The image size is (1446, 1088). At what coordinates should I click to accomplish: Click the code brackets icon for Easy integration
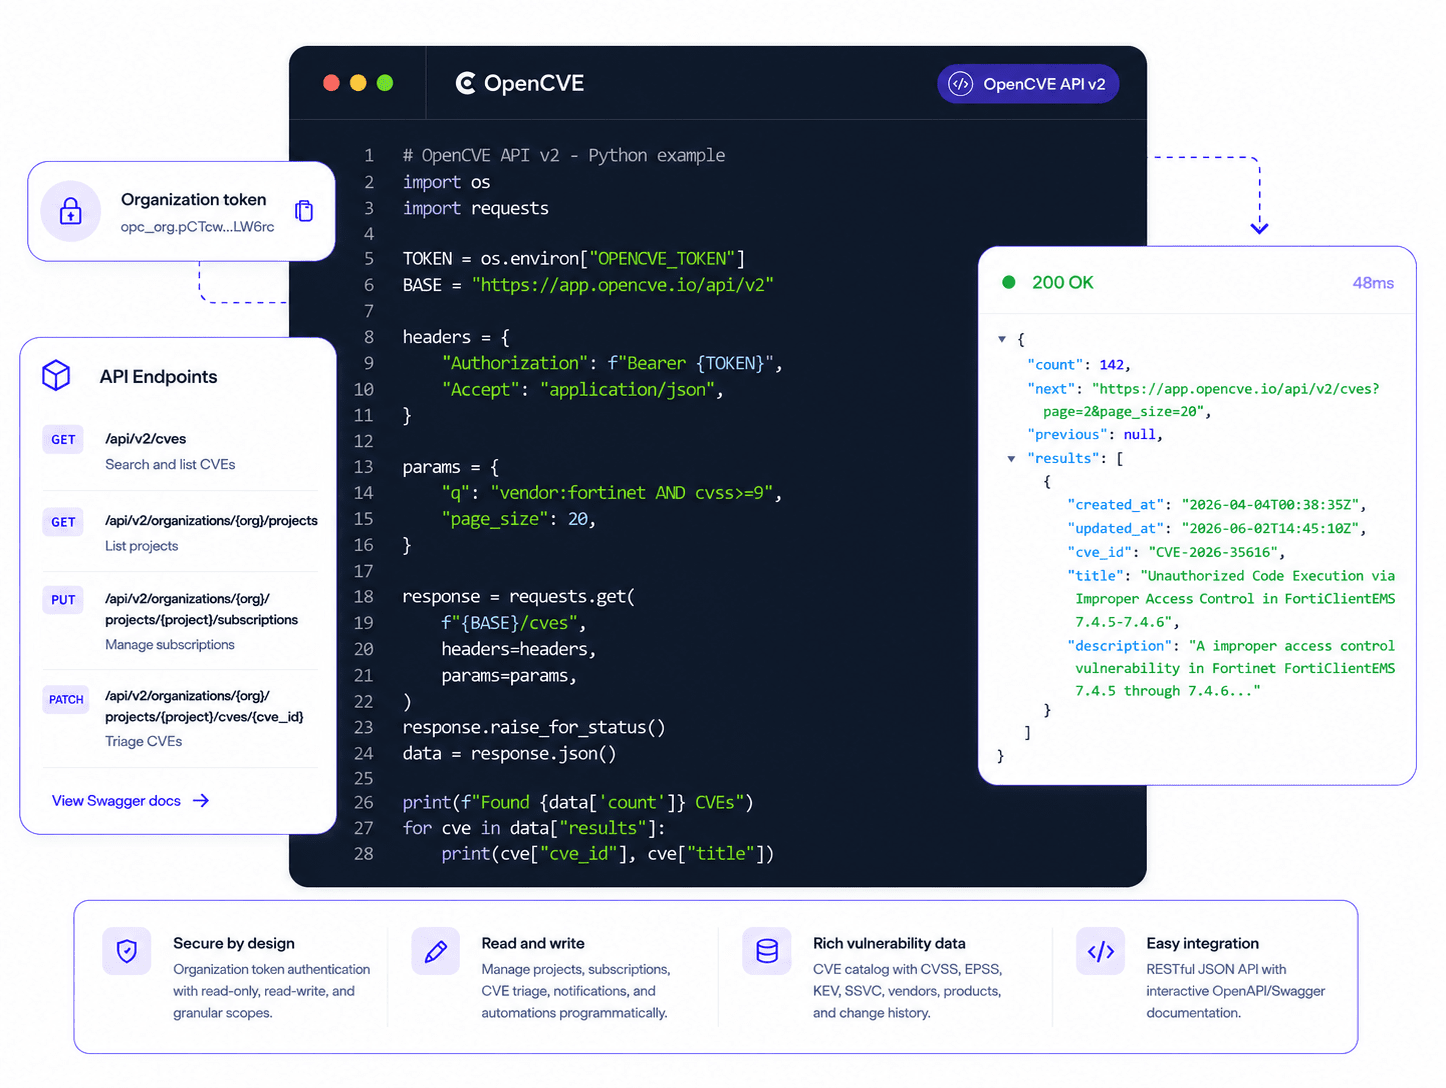click(1101, 951)
